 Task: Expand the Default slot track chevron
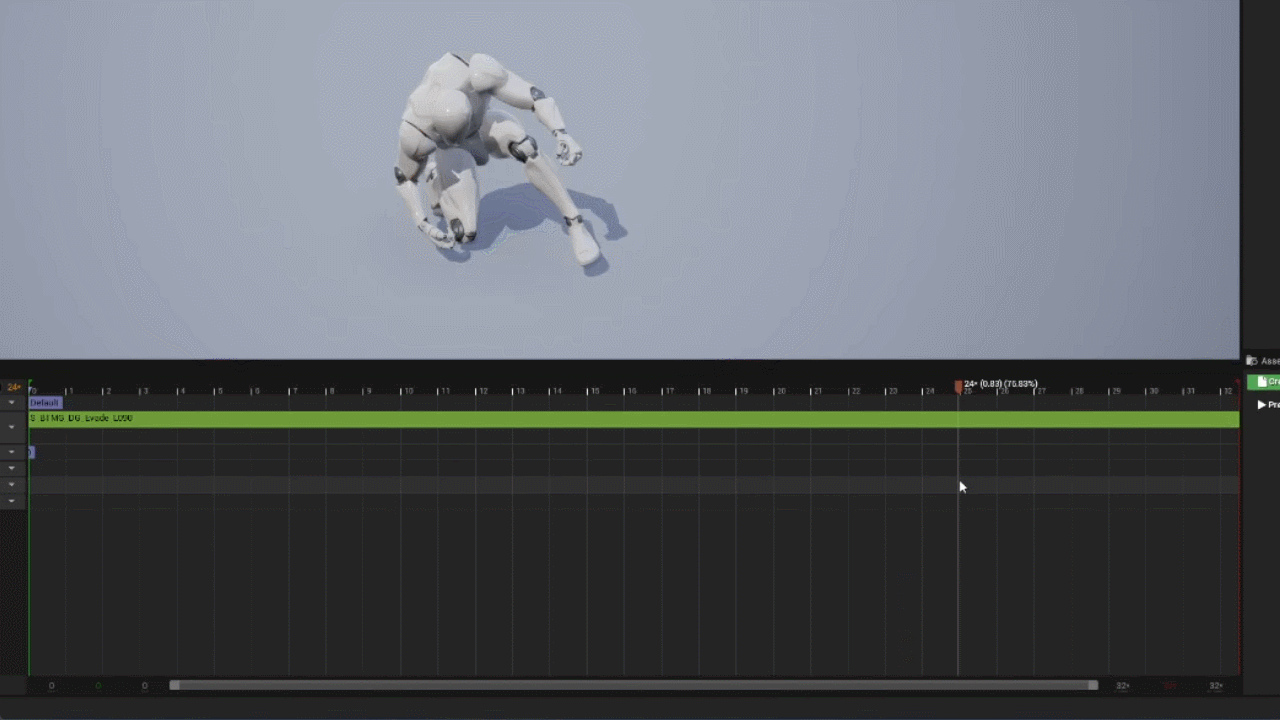coord(12,403)
